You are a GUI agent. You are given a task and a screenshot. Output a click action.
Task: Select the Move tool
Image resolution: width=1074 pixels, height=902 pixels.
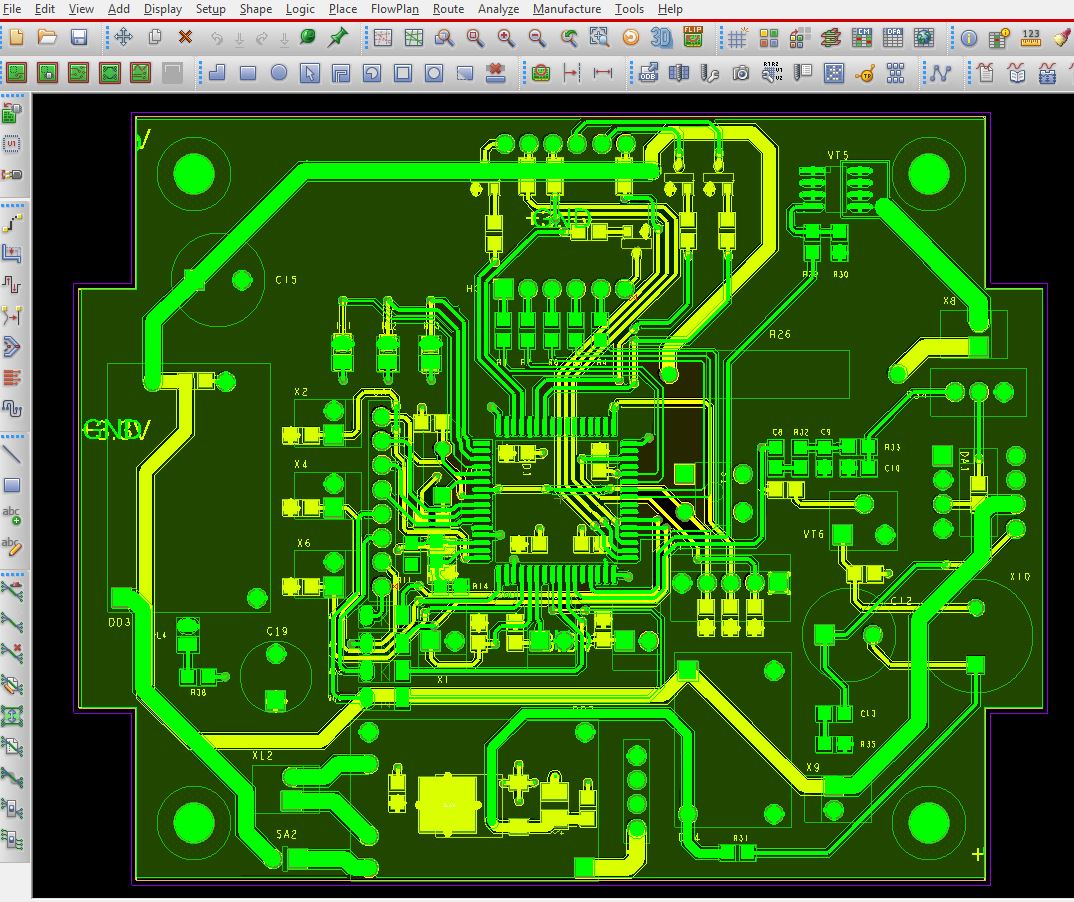pos(123,37)
